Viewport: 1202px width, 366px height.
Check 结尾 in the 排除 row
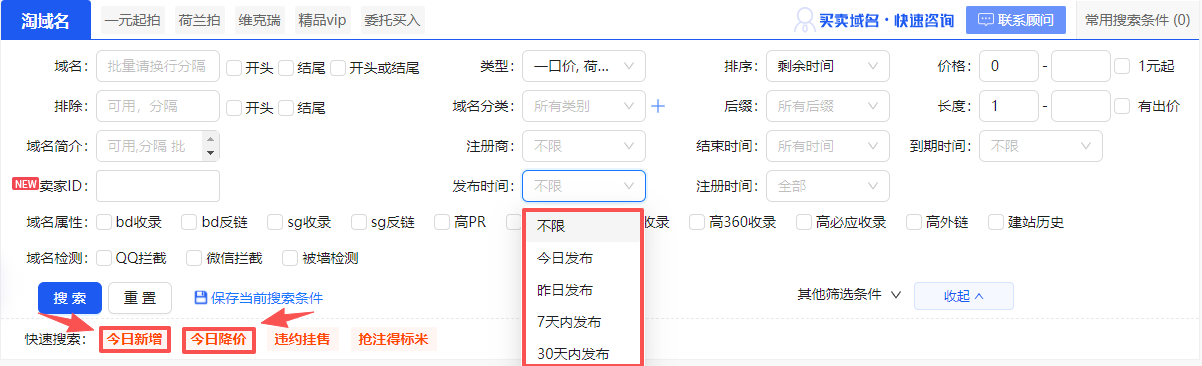pos(286,107)
